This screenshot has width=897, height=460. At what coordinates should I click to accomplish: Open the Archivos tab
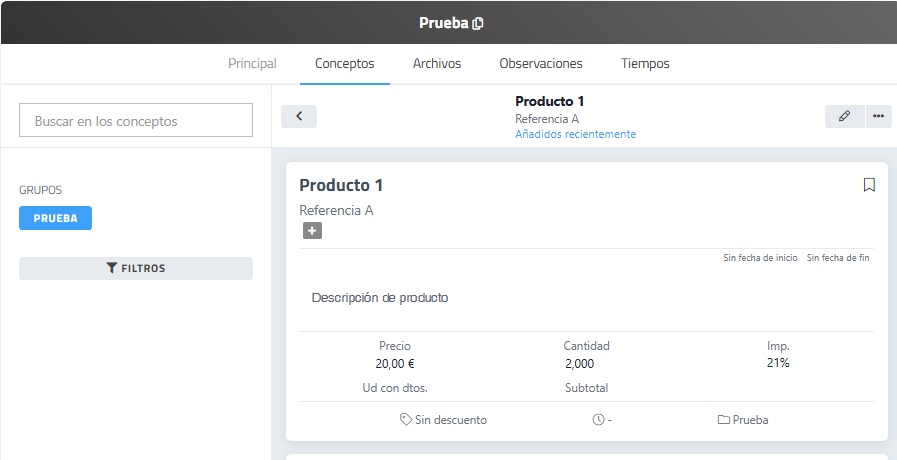437,63
